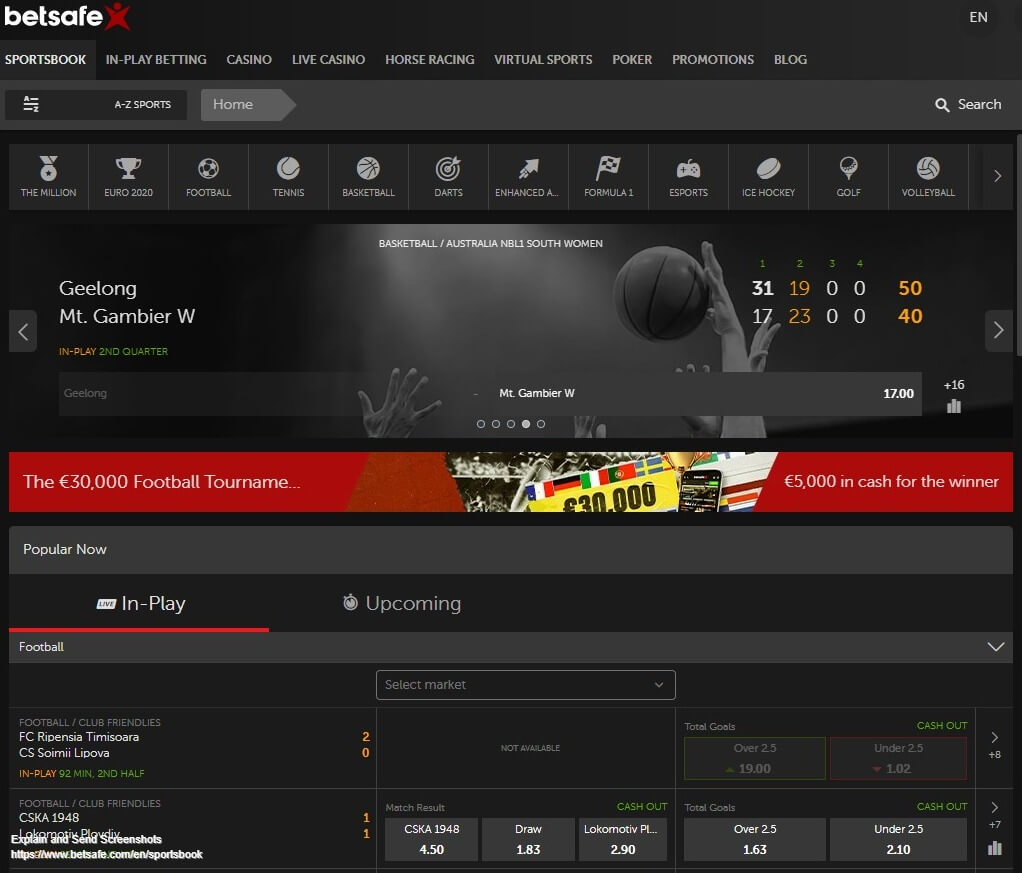Go to first carousel slide dot
Image resolution: width=1022 pixels, height=873 pixels.
[481, 424]
